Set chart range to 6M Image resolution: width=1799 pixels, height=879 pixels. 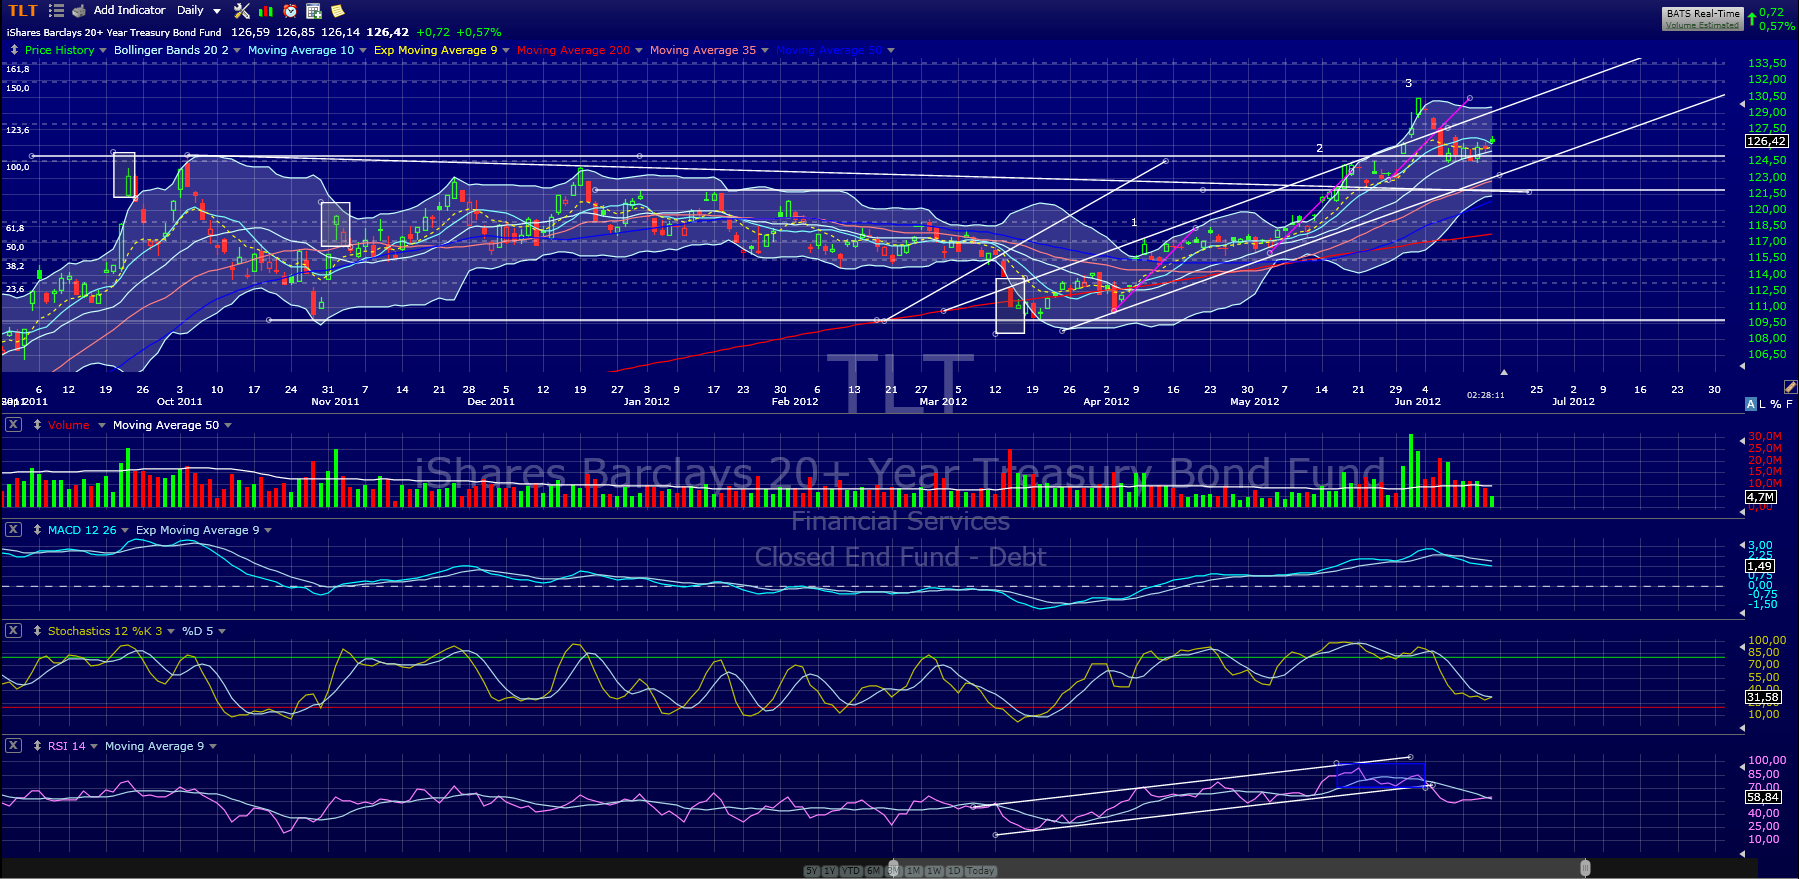click(873, 871)
